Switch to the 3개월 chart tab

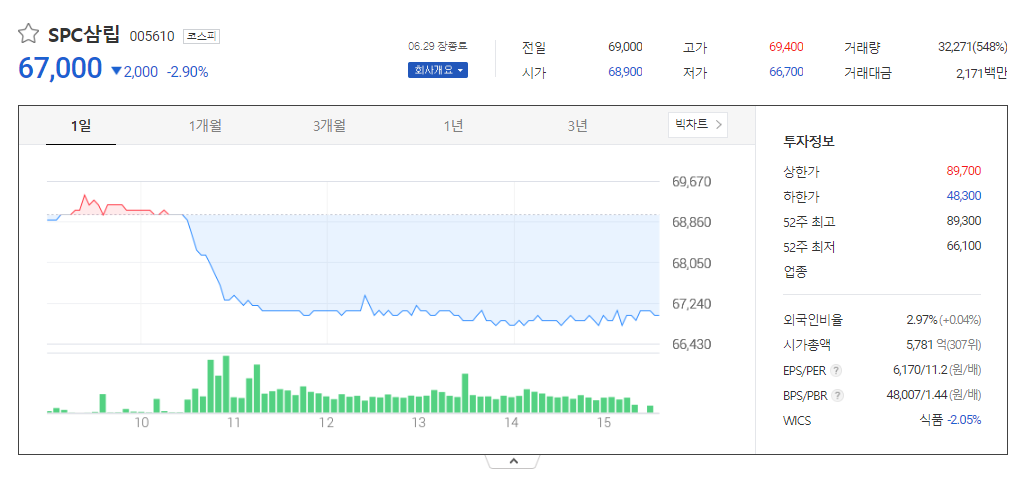(329, 126)
